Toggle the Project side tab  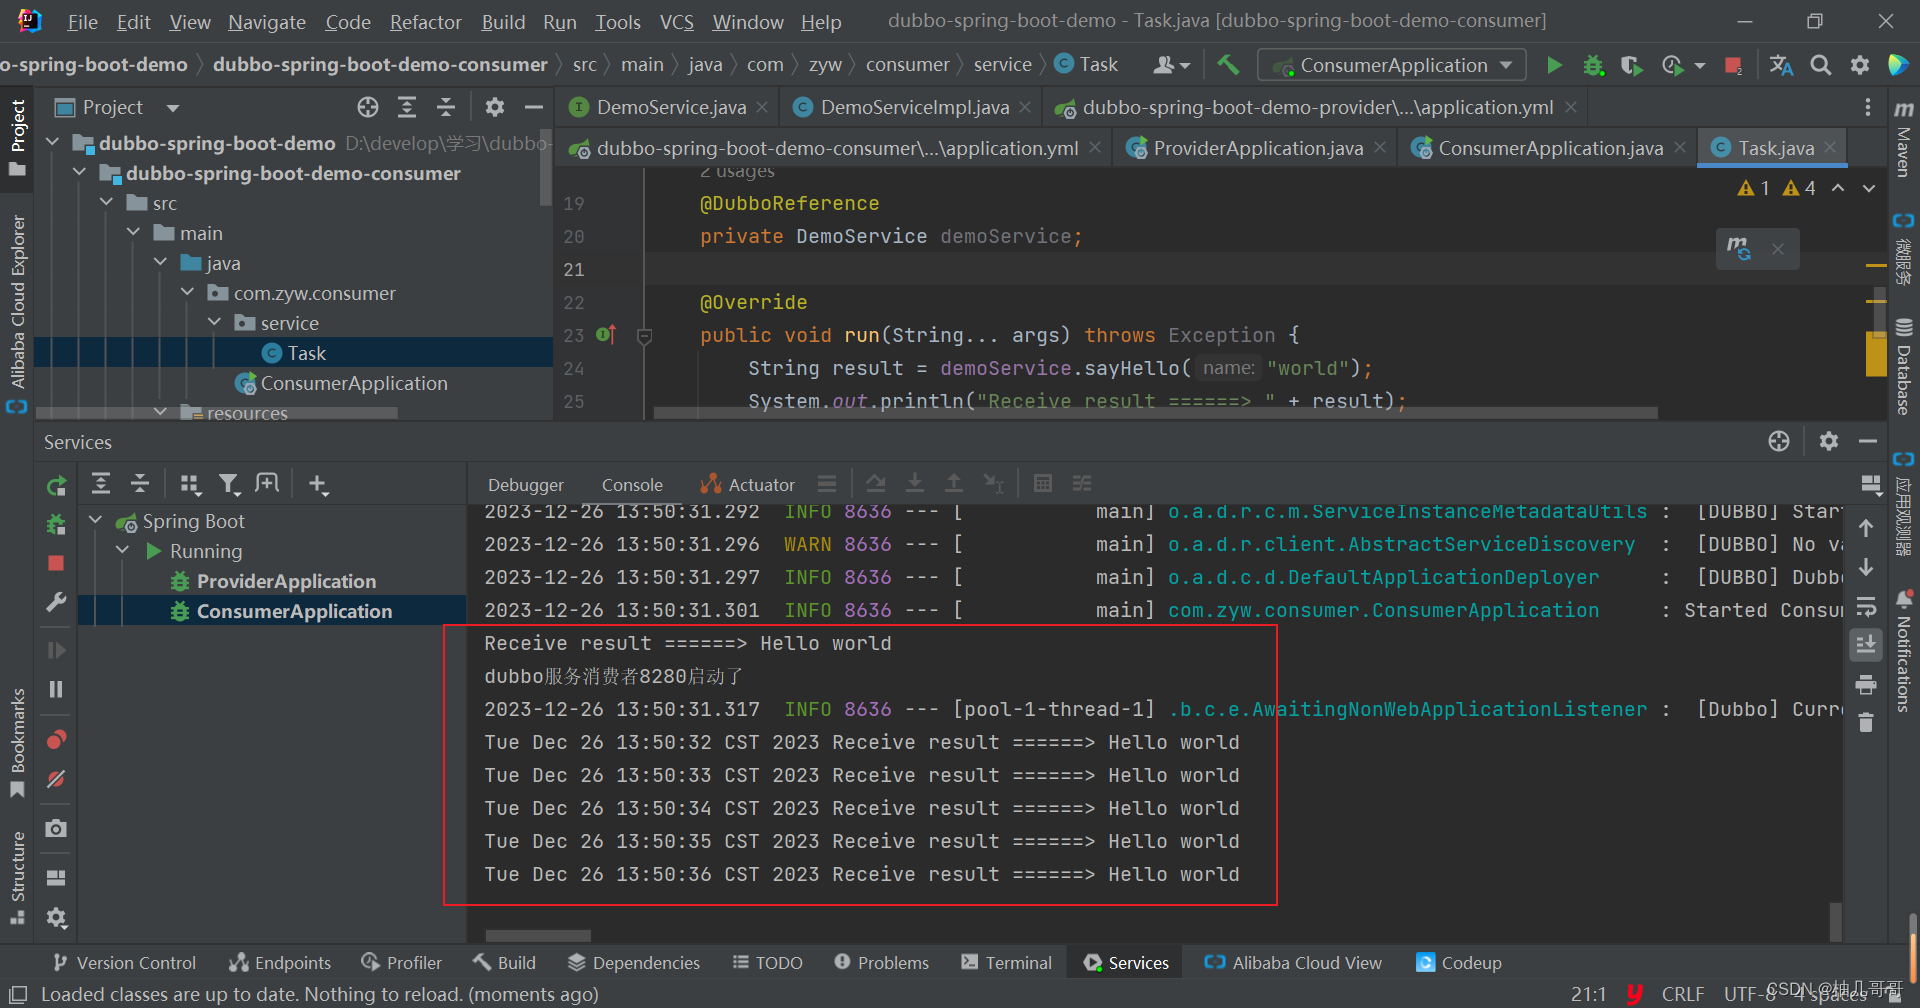[17, 137]
